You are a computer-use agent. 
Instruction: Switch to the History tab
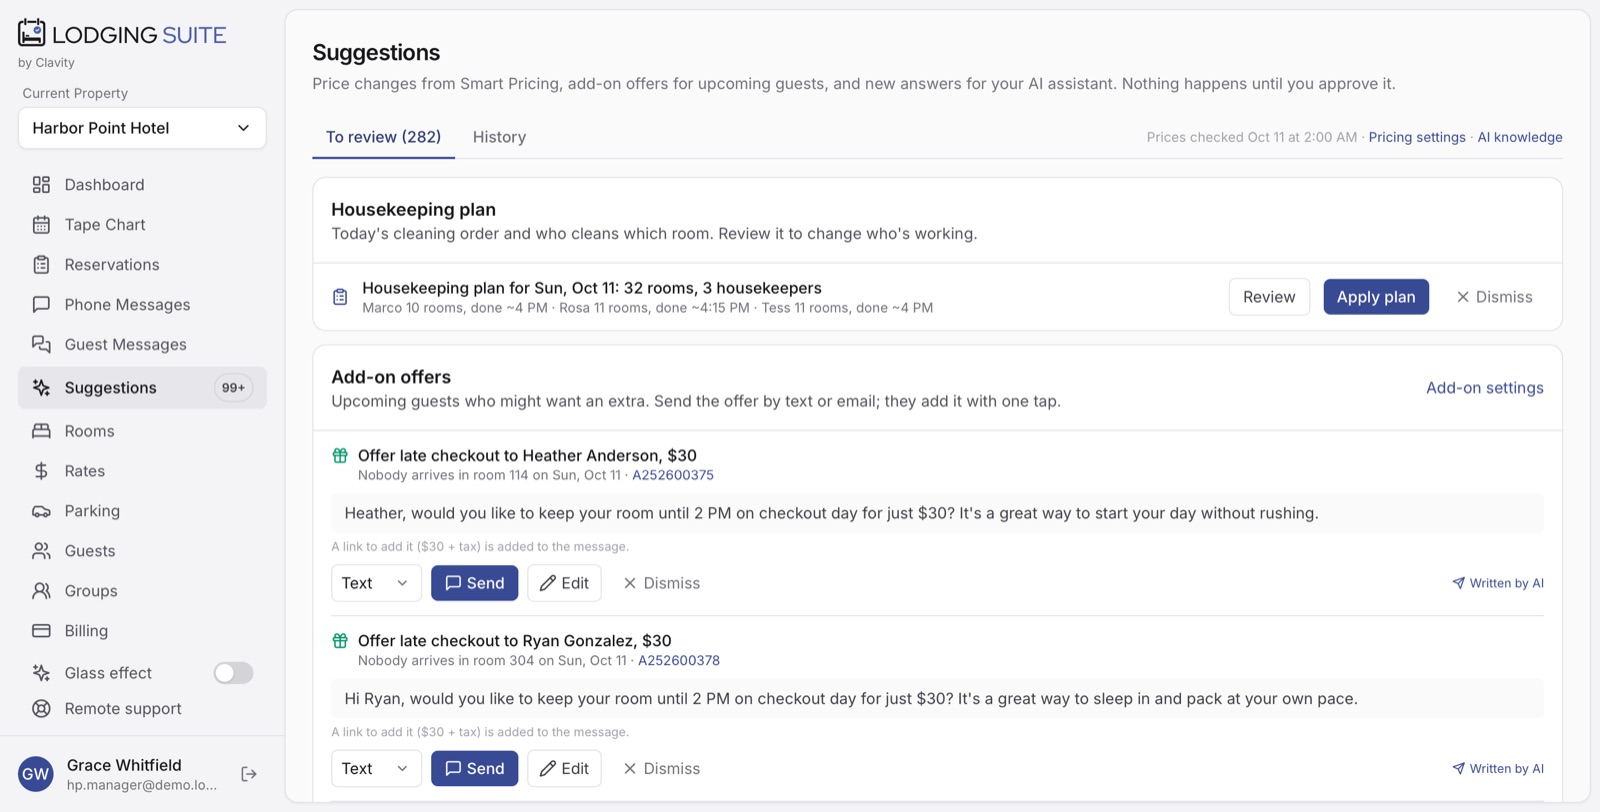[x=499, y=137]
